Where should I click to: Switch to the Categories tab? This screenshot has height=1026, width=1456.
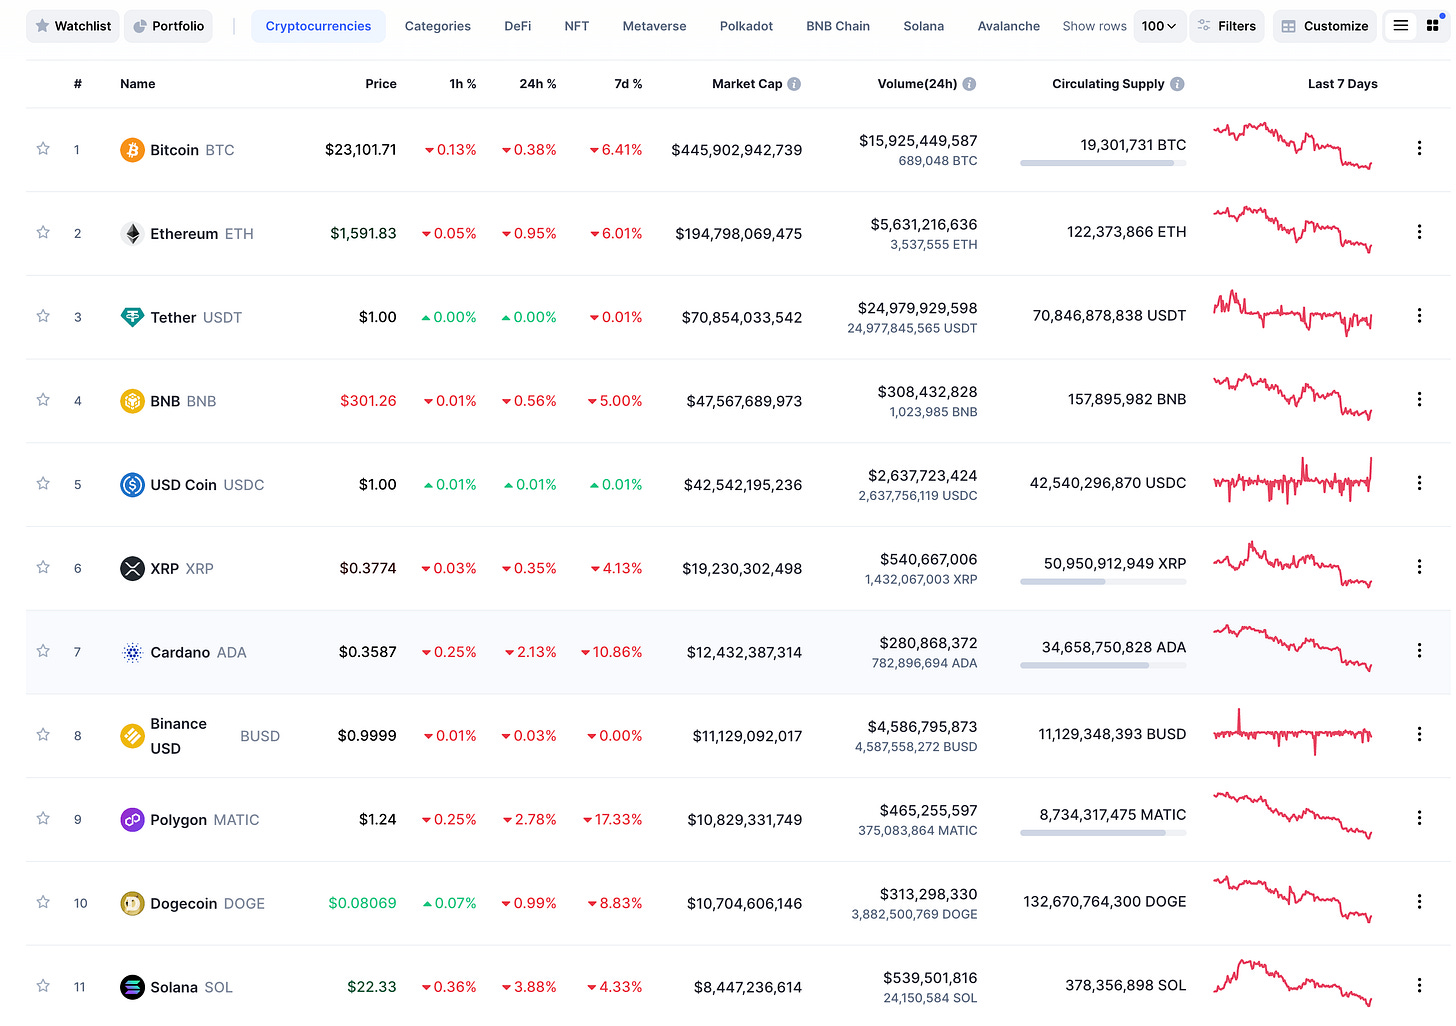437,26
